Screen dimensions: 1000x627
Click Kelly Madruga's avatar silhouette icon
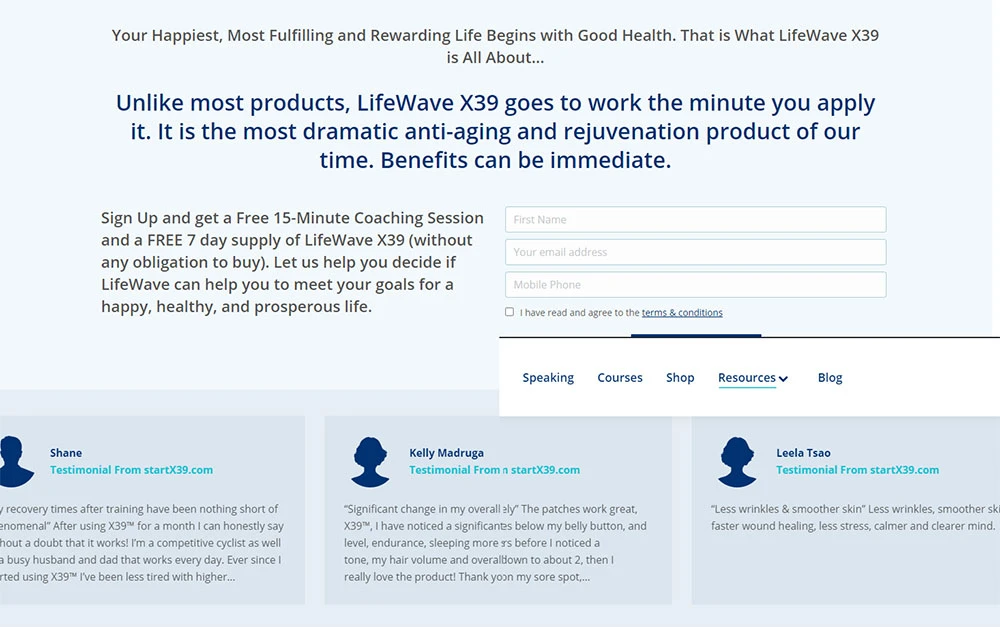pyautogui.click(x=370, y=462)
